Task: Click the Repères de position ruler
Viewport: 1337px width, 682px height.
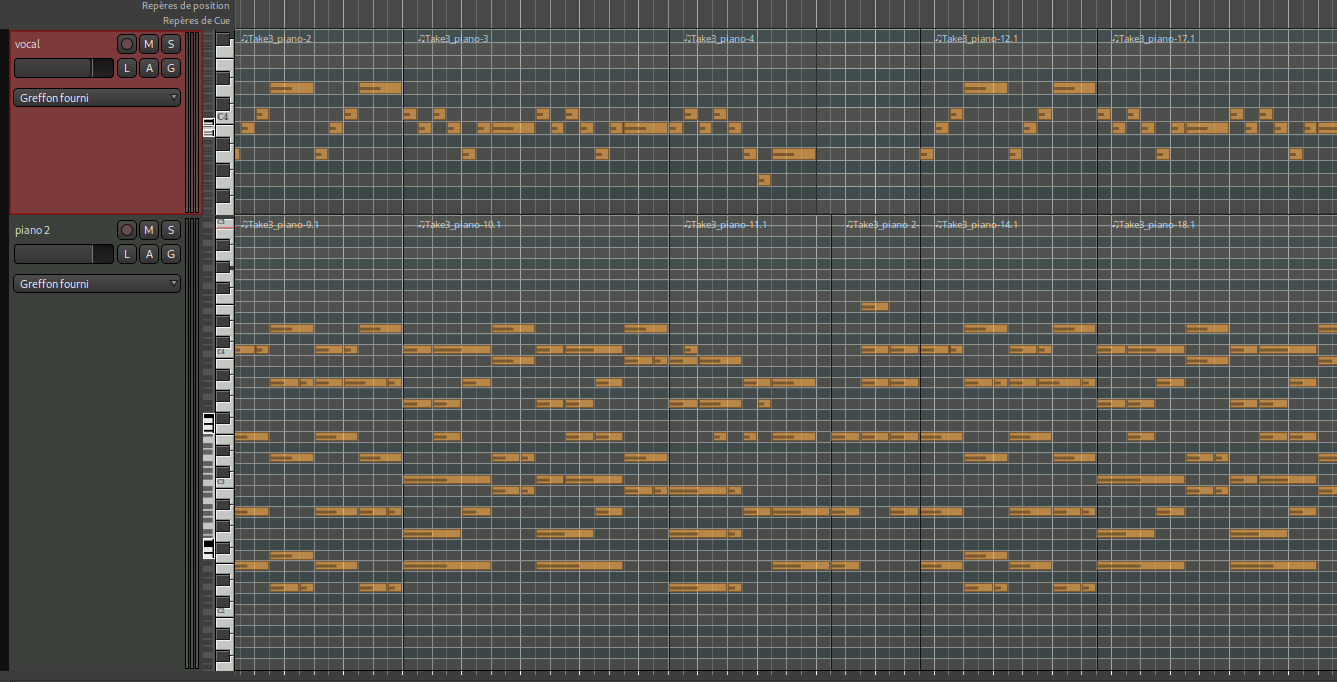Action: [x=700, y=6]
